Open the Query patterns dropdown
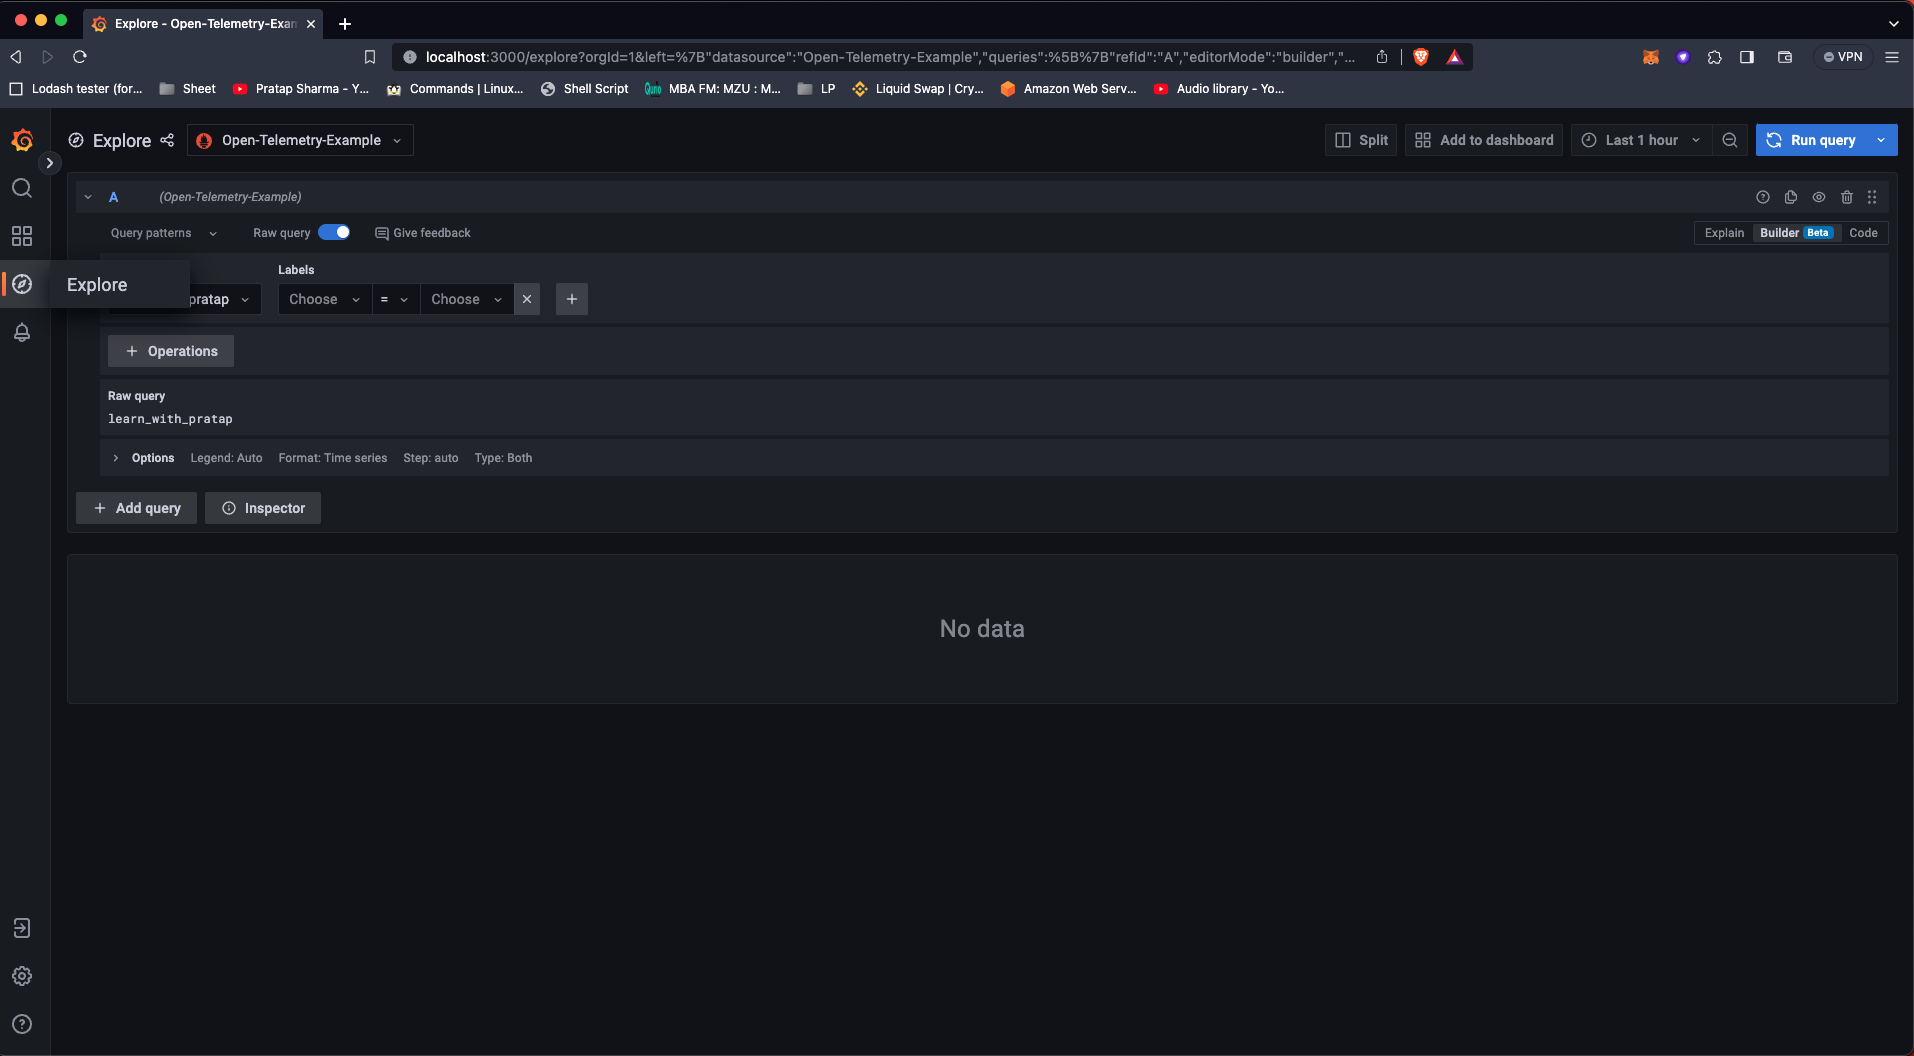 click(163, 232)
